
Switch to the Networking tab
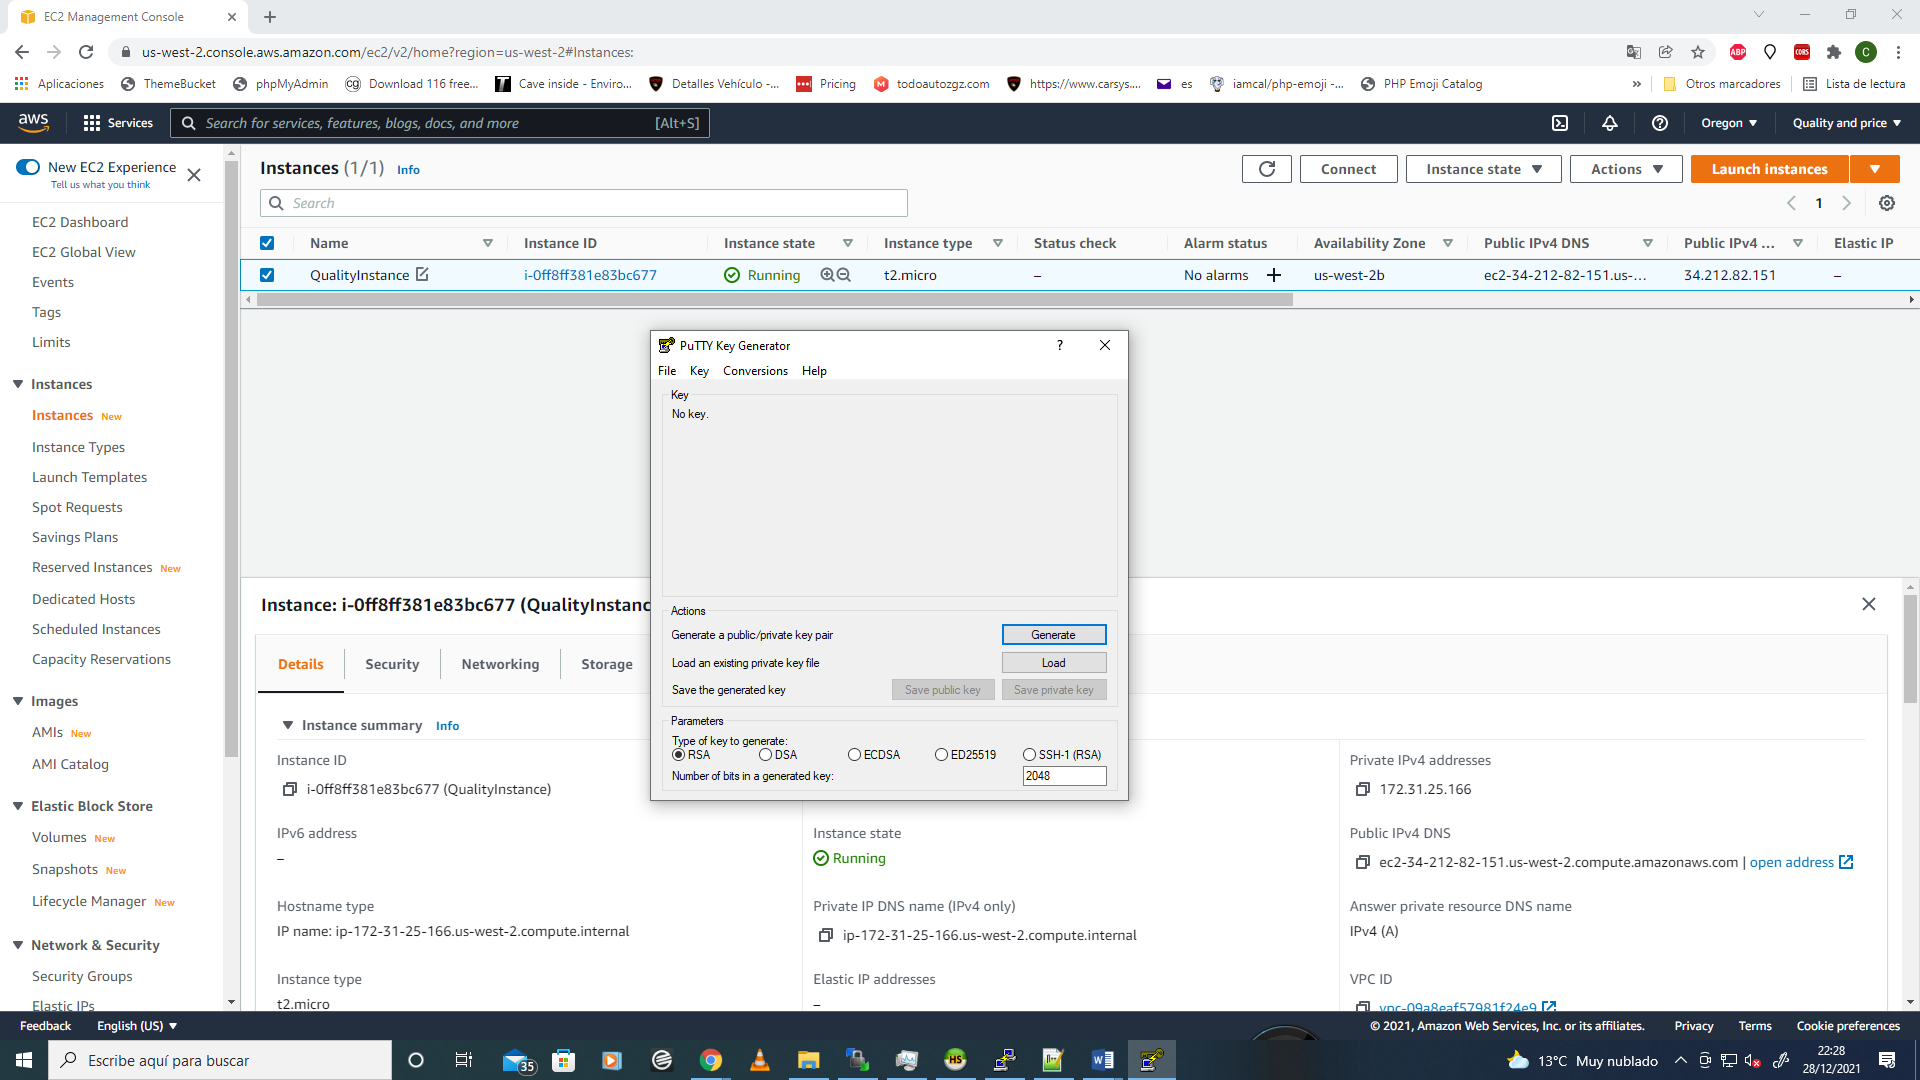click(x=500, y=664)
